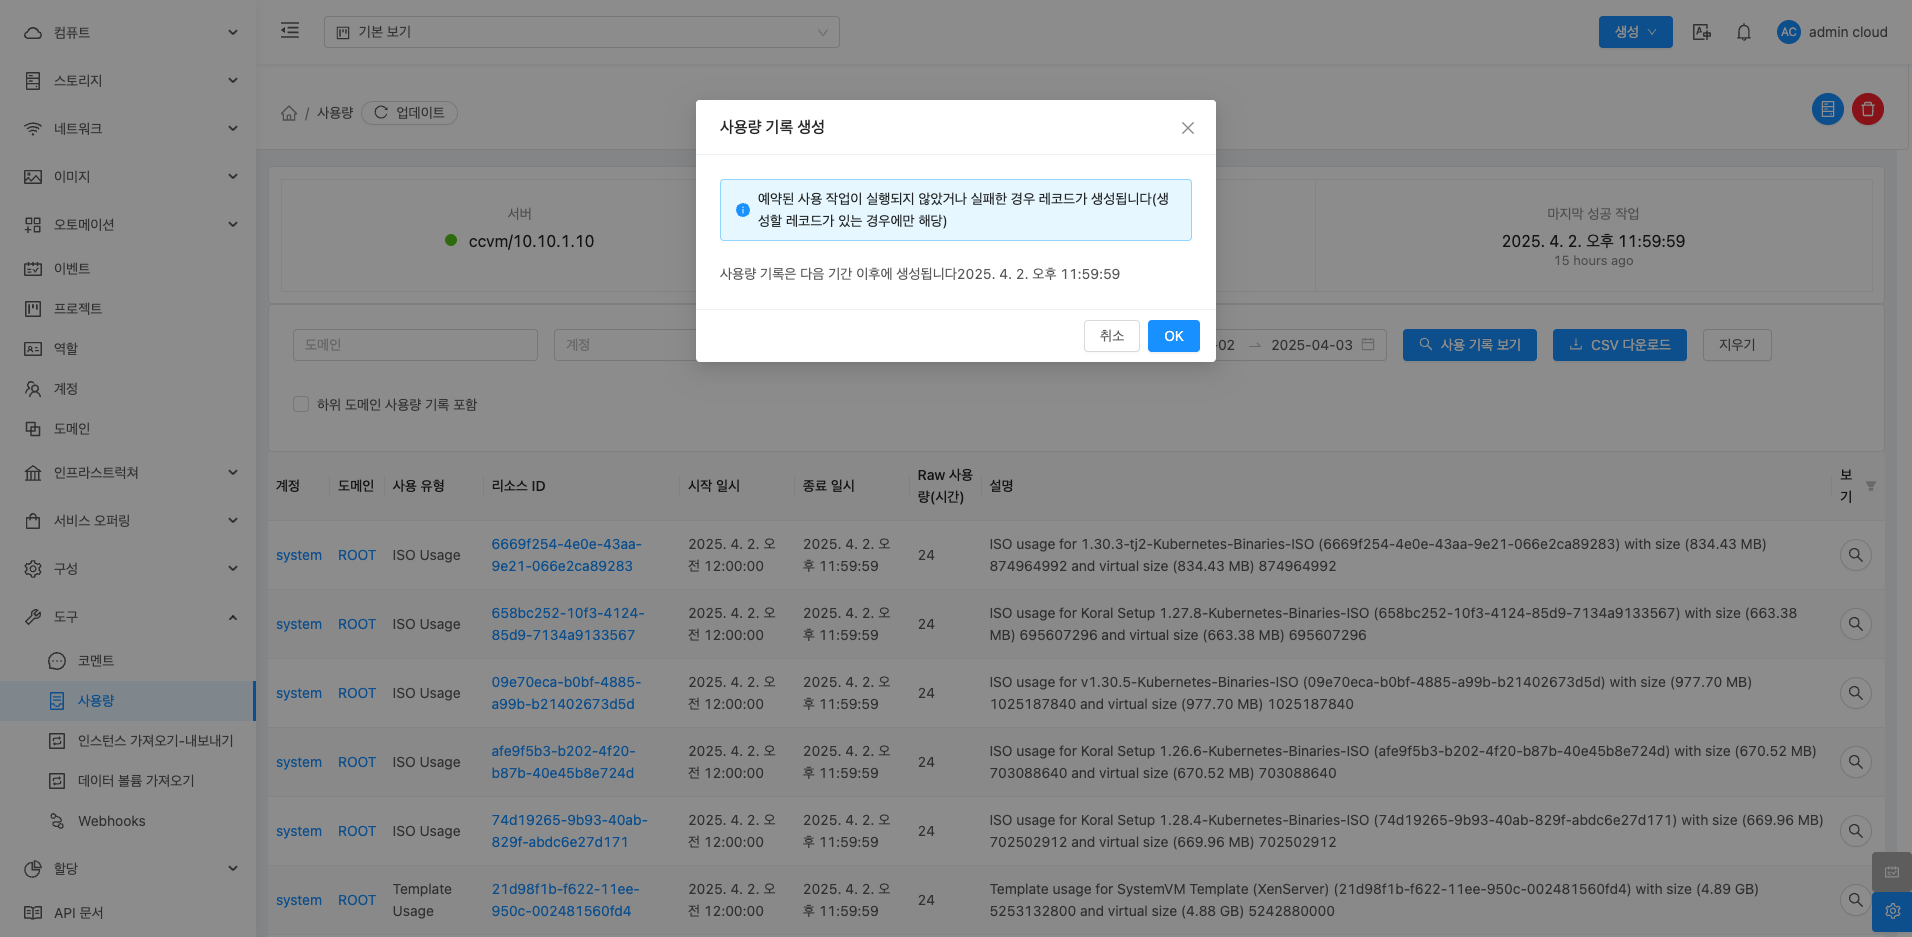Click the filter icon in table header

pos(1870,486)
